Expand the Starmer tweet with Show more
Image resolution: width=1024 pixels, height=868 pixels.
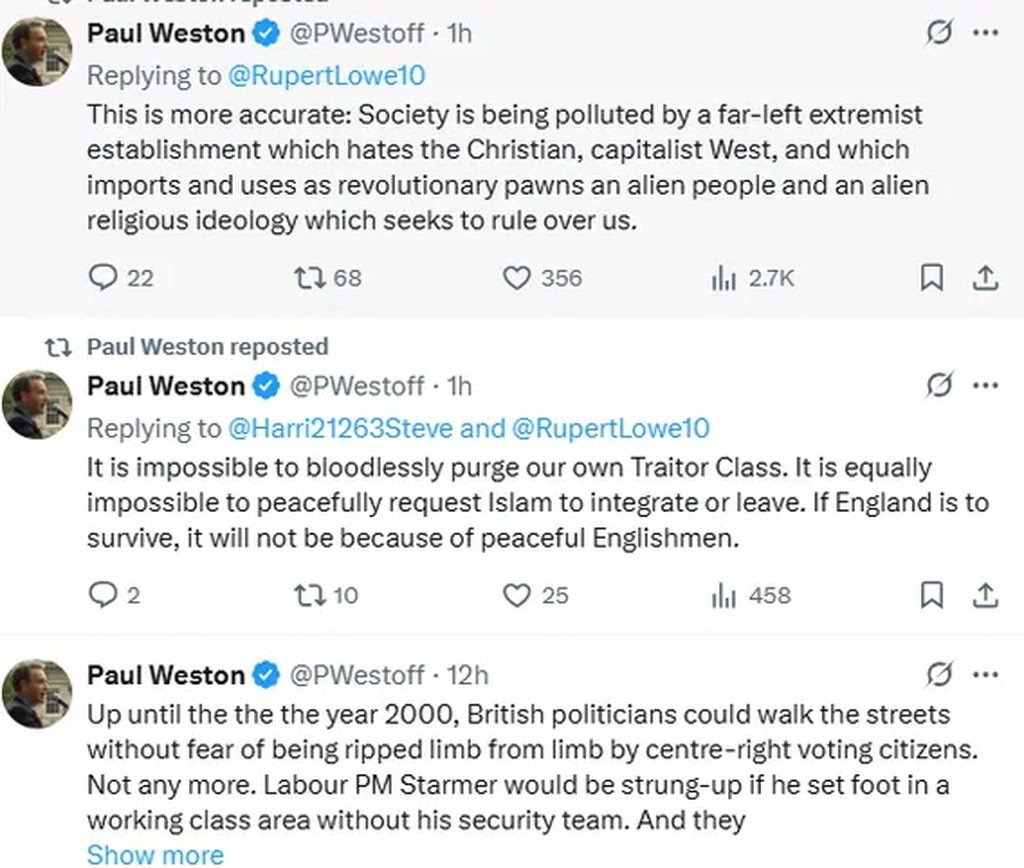pos(155,855)
